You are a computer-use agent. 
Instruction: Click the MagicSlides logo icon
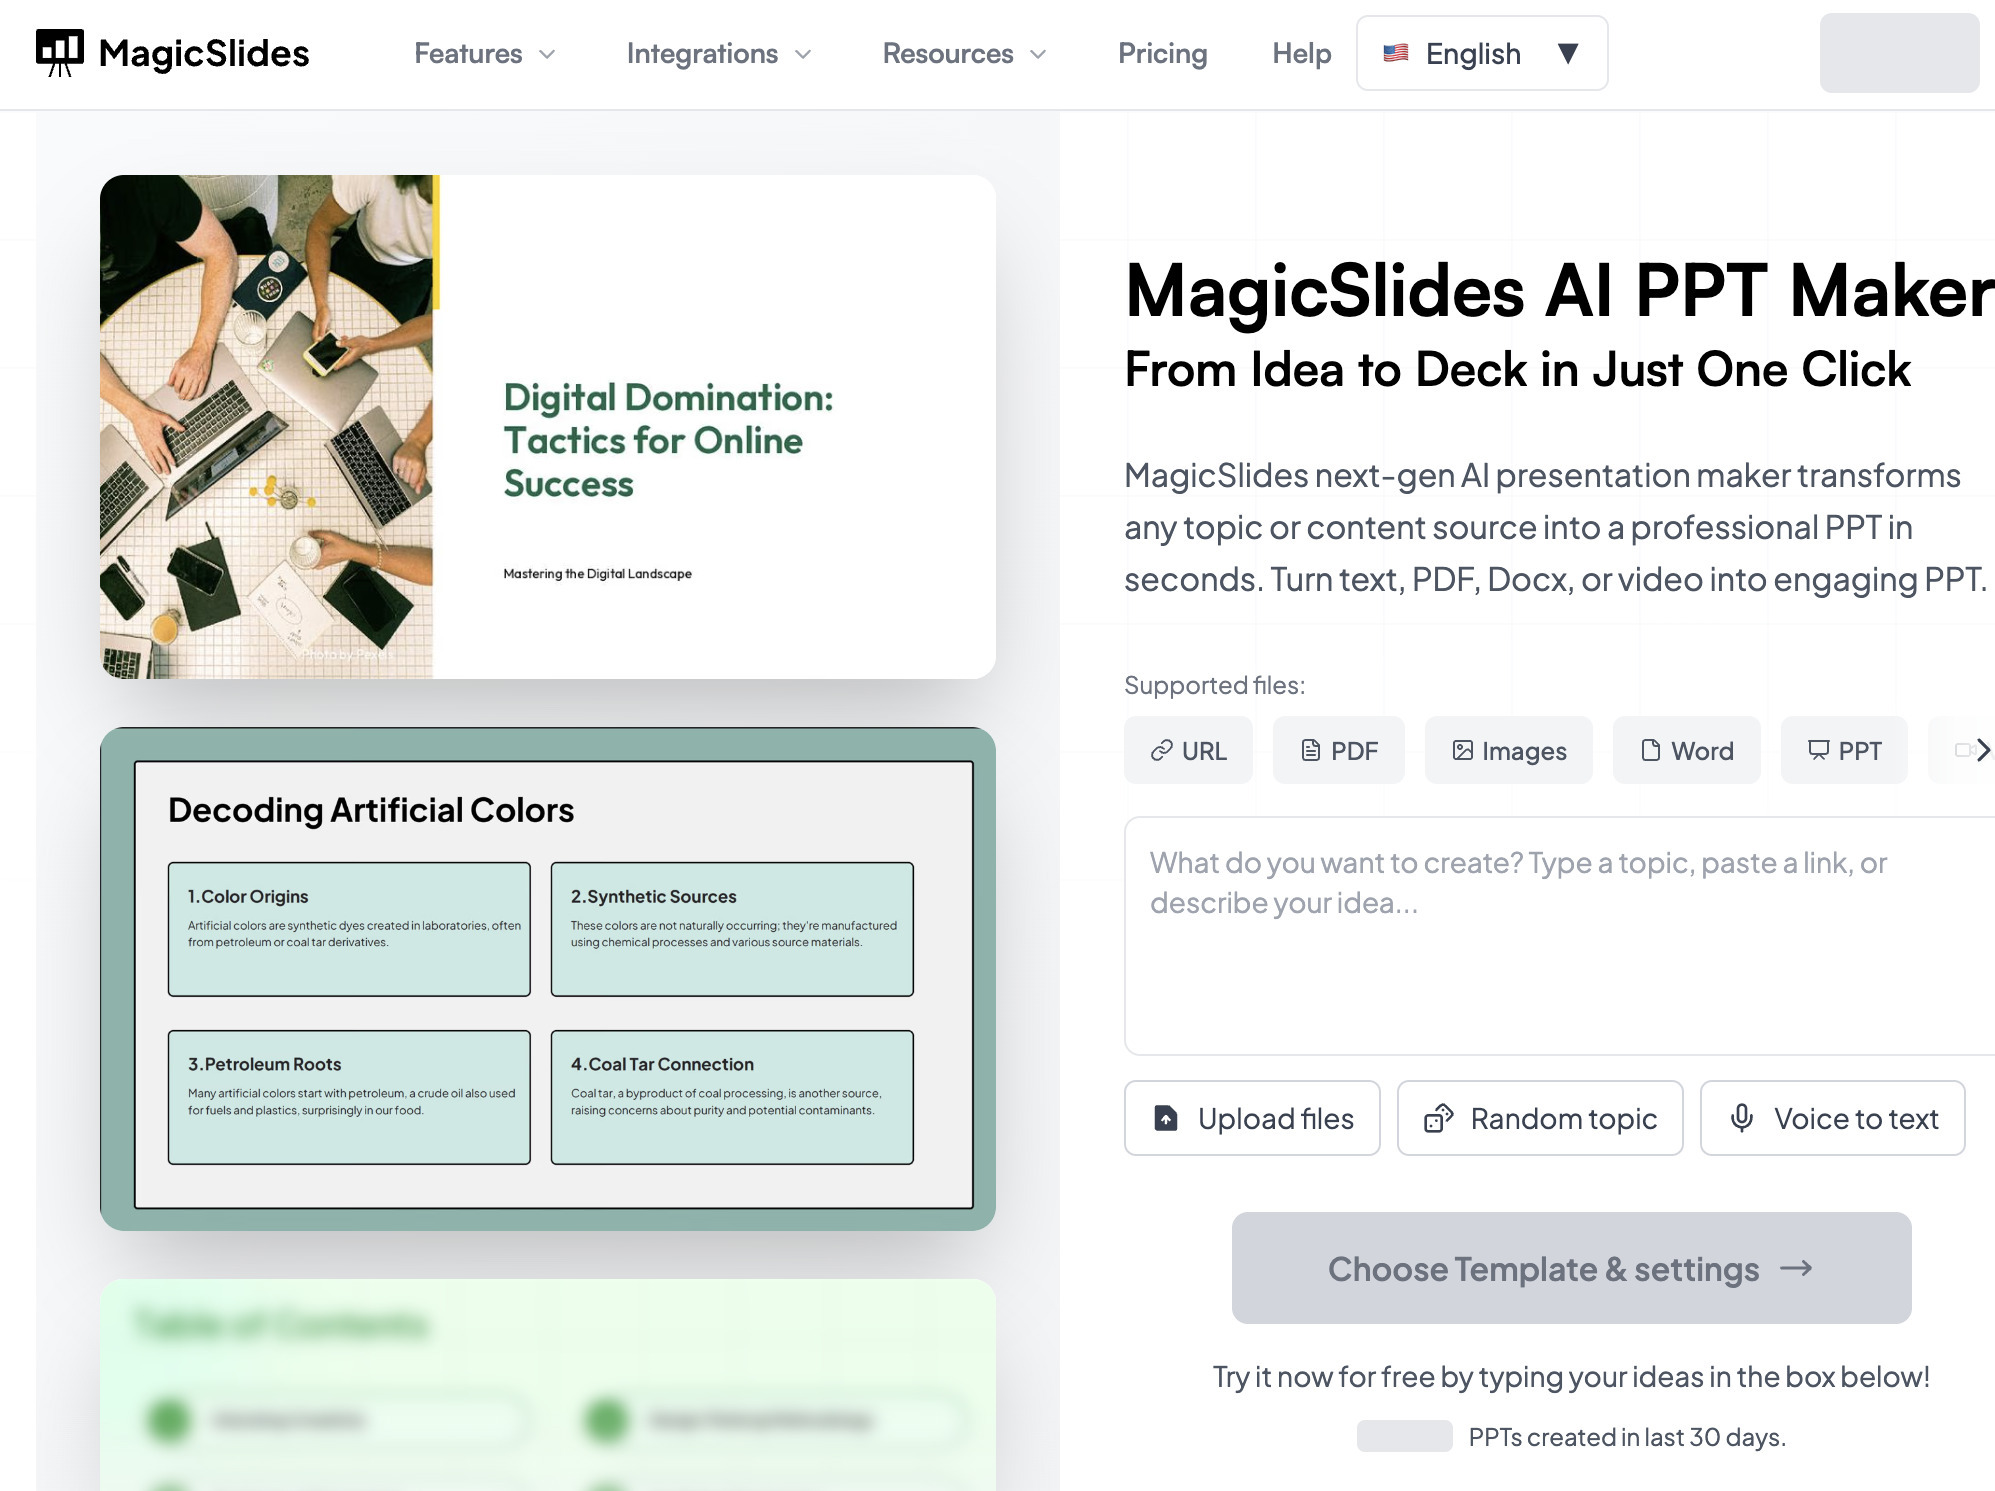(x=60, y=53)
